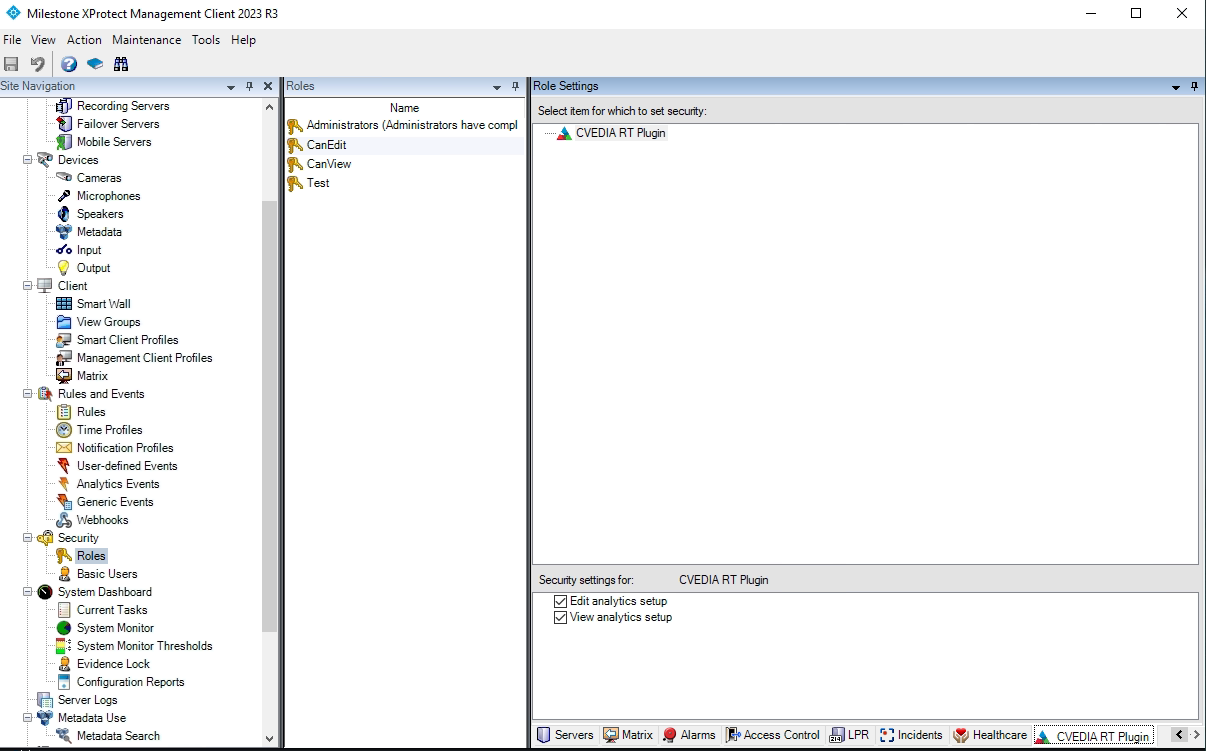Pin the Role Settings panel
This screenshot has height=751, width=1206.
tap(1194, 87)
